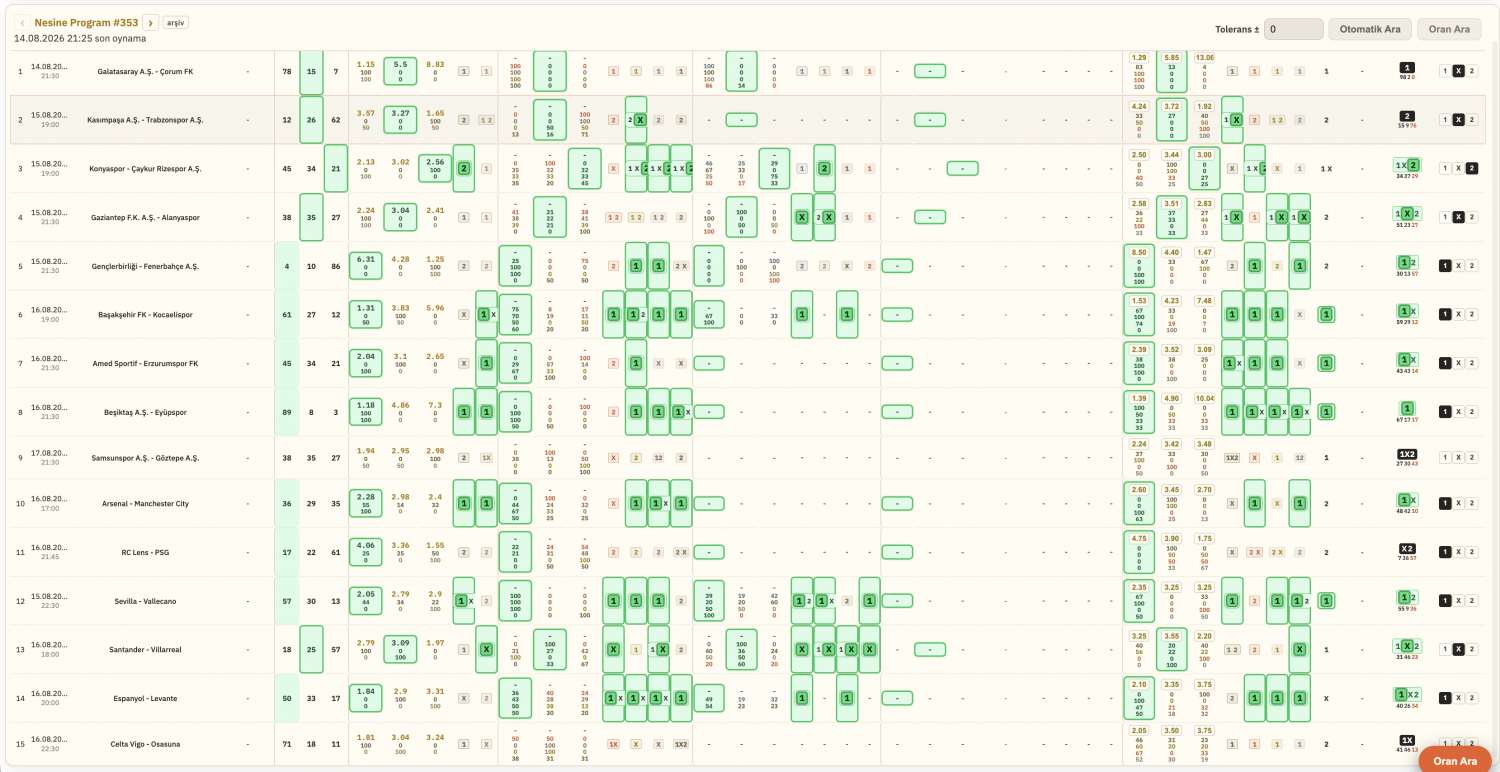Click the 14.08.2026 21:25 son oynama text

tap(80, 39)
